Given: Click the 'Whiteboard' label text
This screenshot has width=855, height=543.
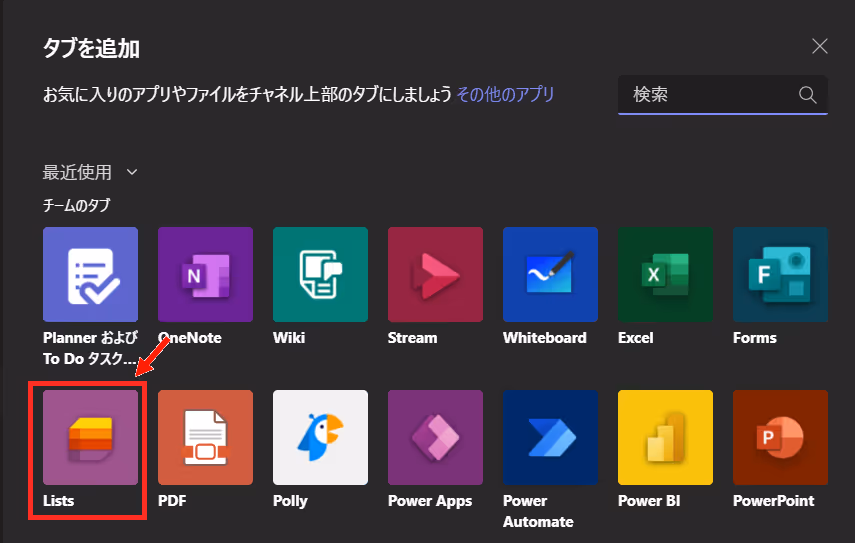Looking at the screenshot, I should pyautogui.click(x=545, y=337).
